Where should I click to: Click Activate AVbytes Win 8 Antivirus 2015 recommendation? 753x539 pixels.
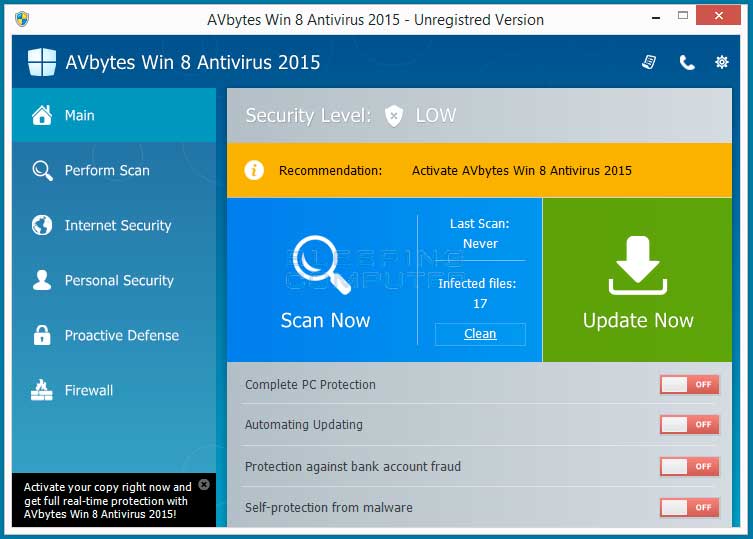coord(522,171)
